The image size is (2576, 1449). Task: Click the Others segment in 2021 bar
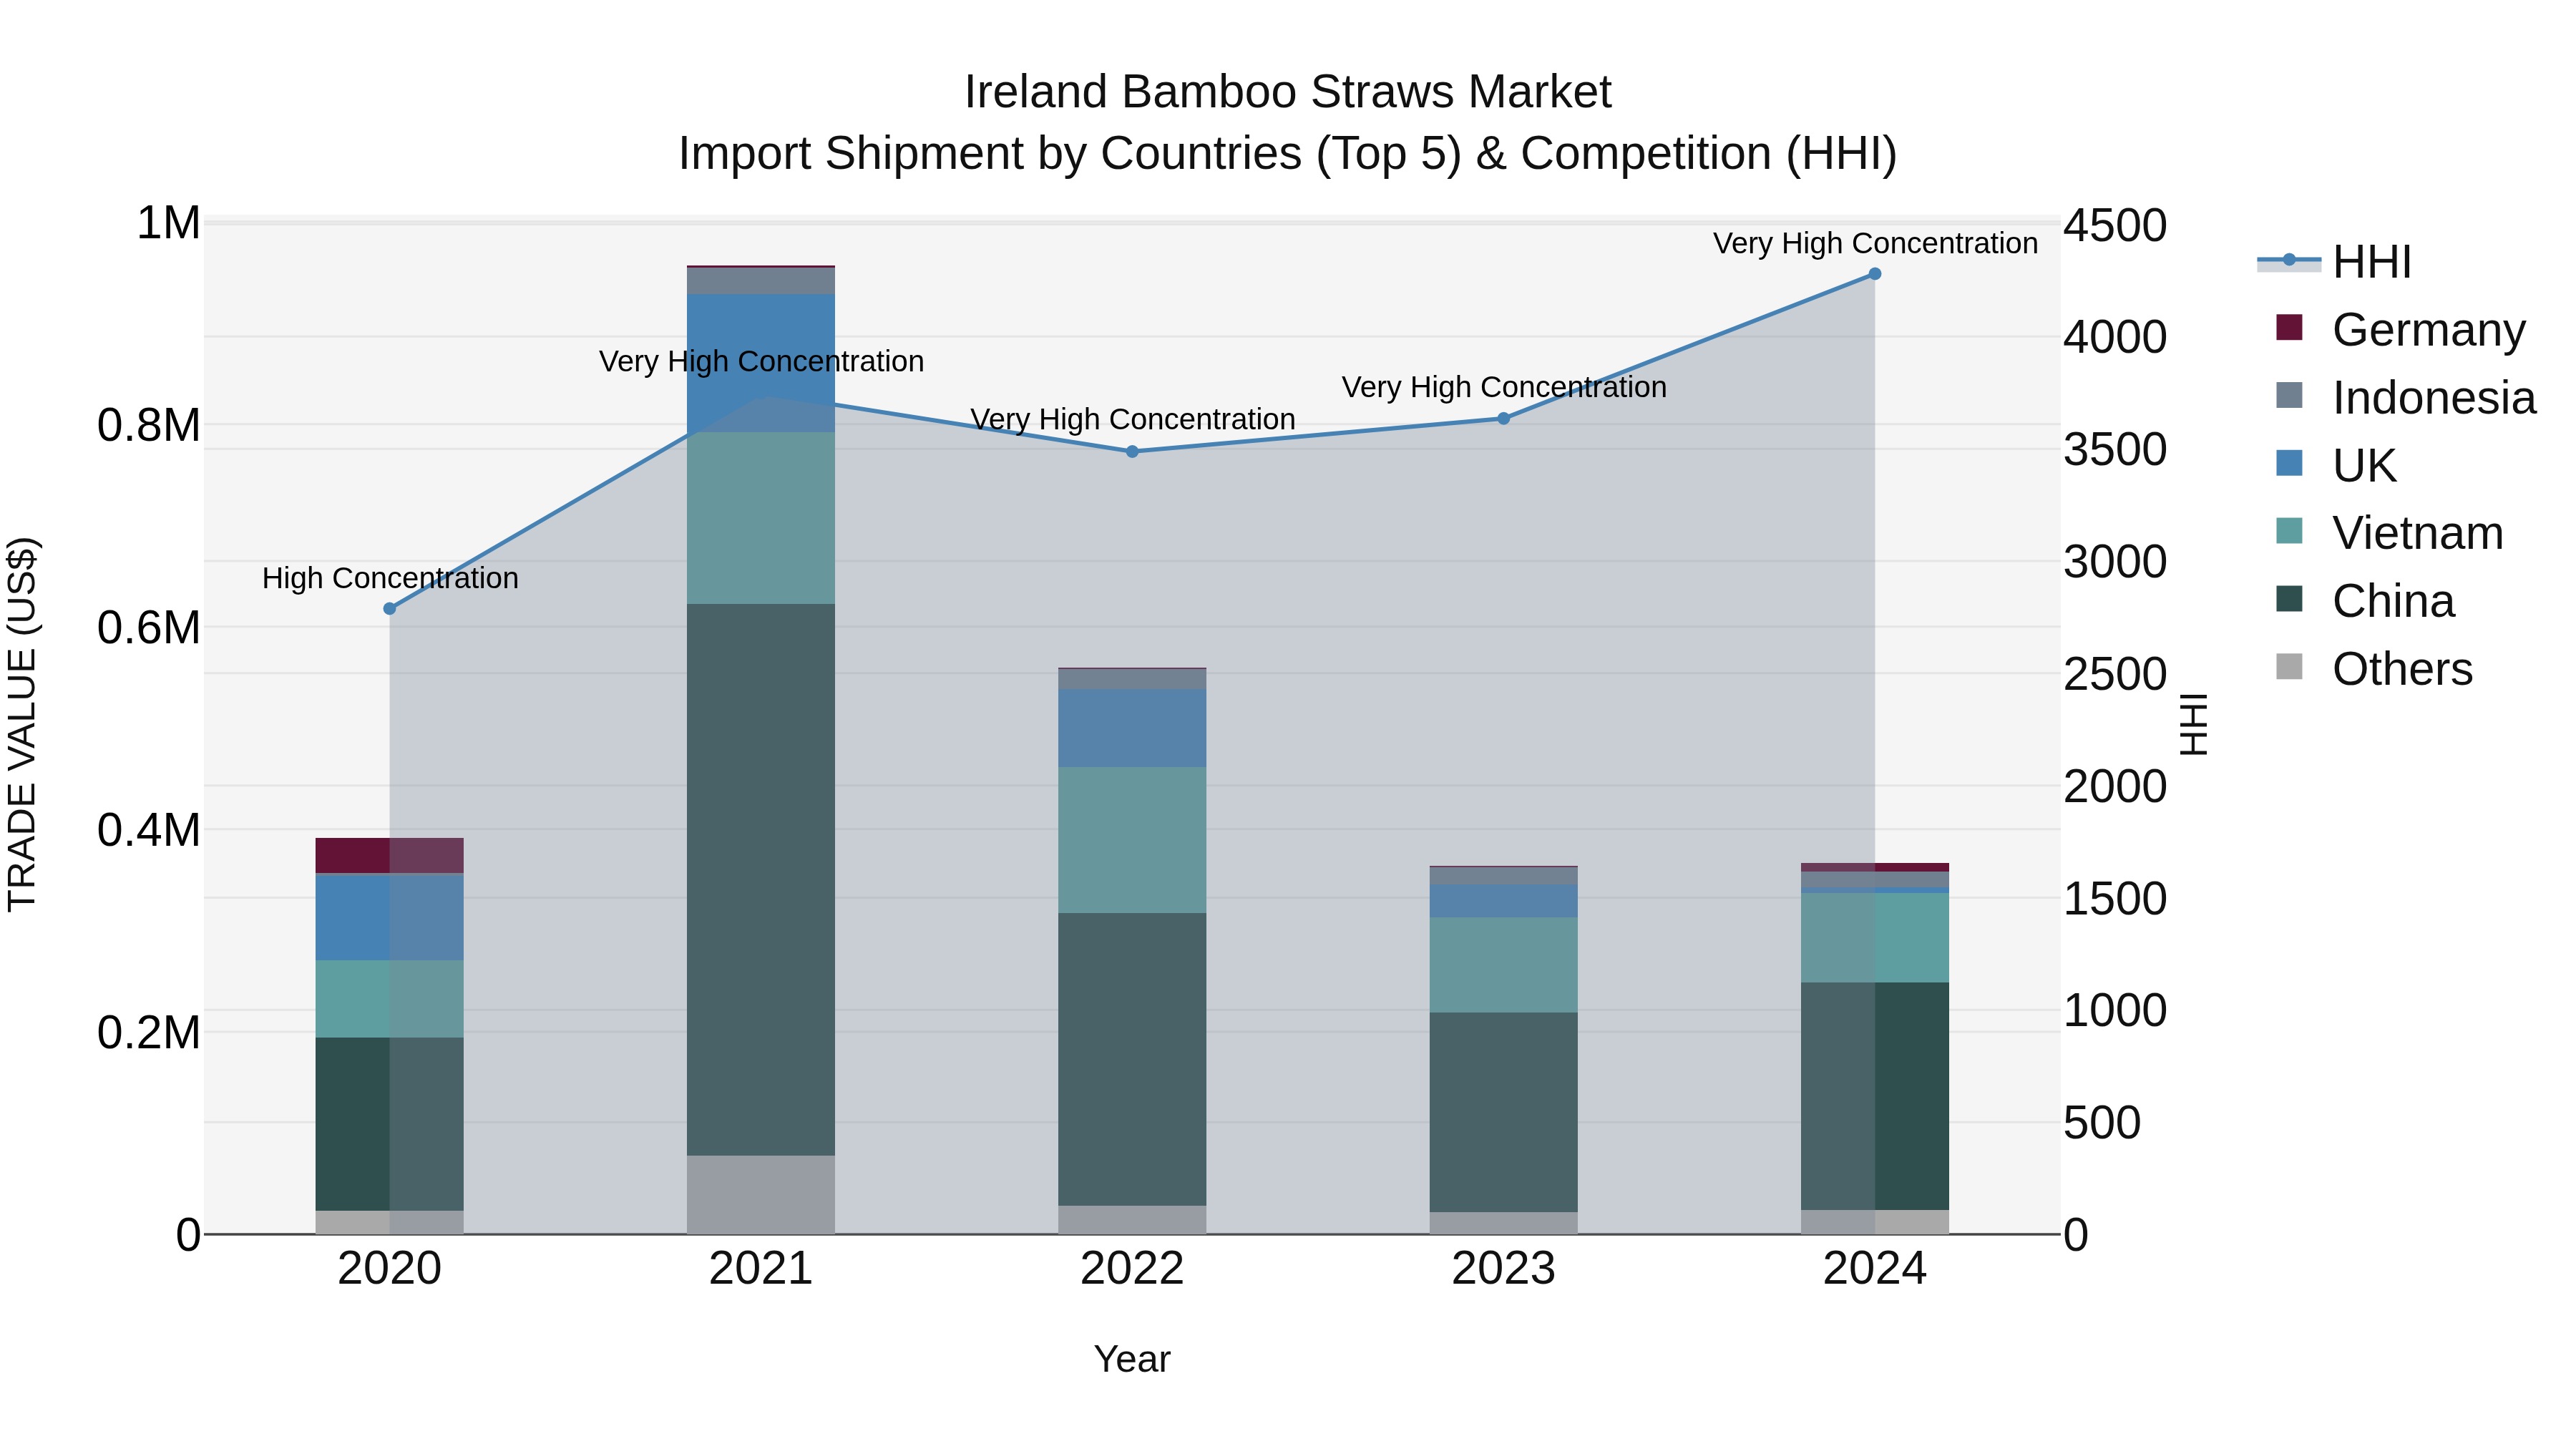point(761,1194)
